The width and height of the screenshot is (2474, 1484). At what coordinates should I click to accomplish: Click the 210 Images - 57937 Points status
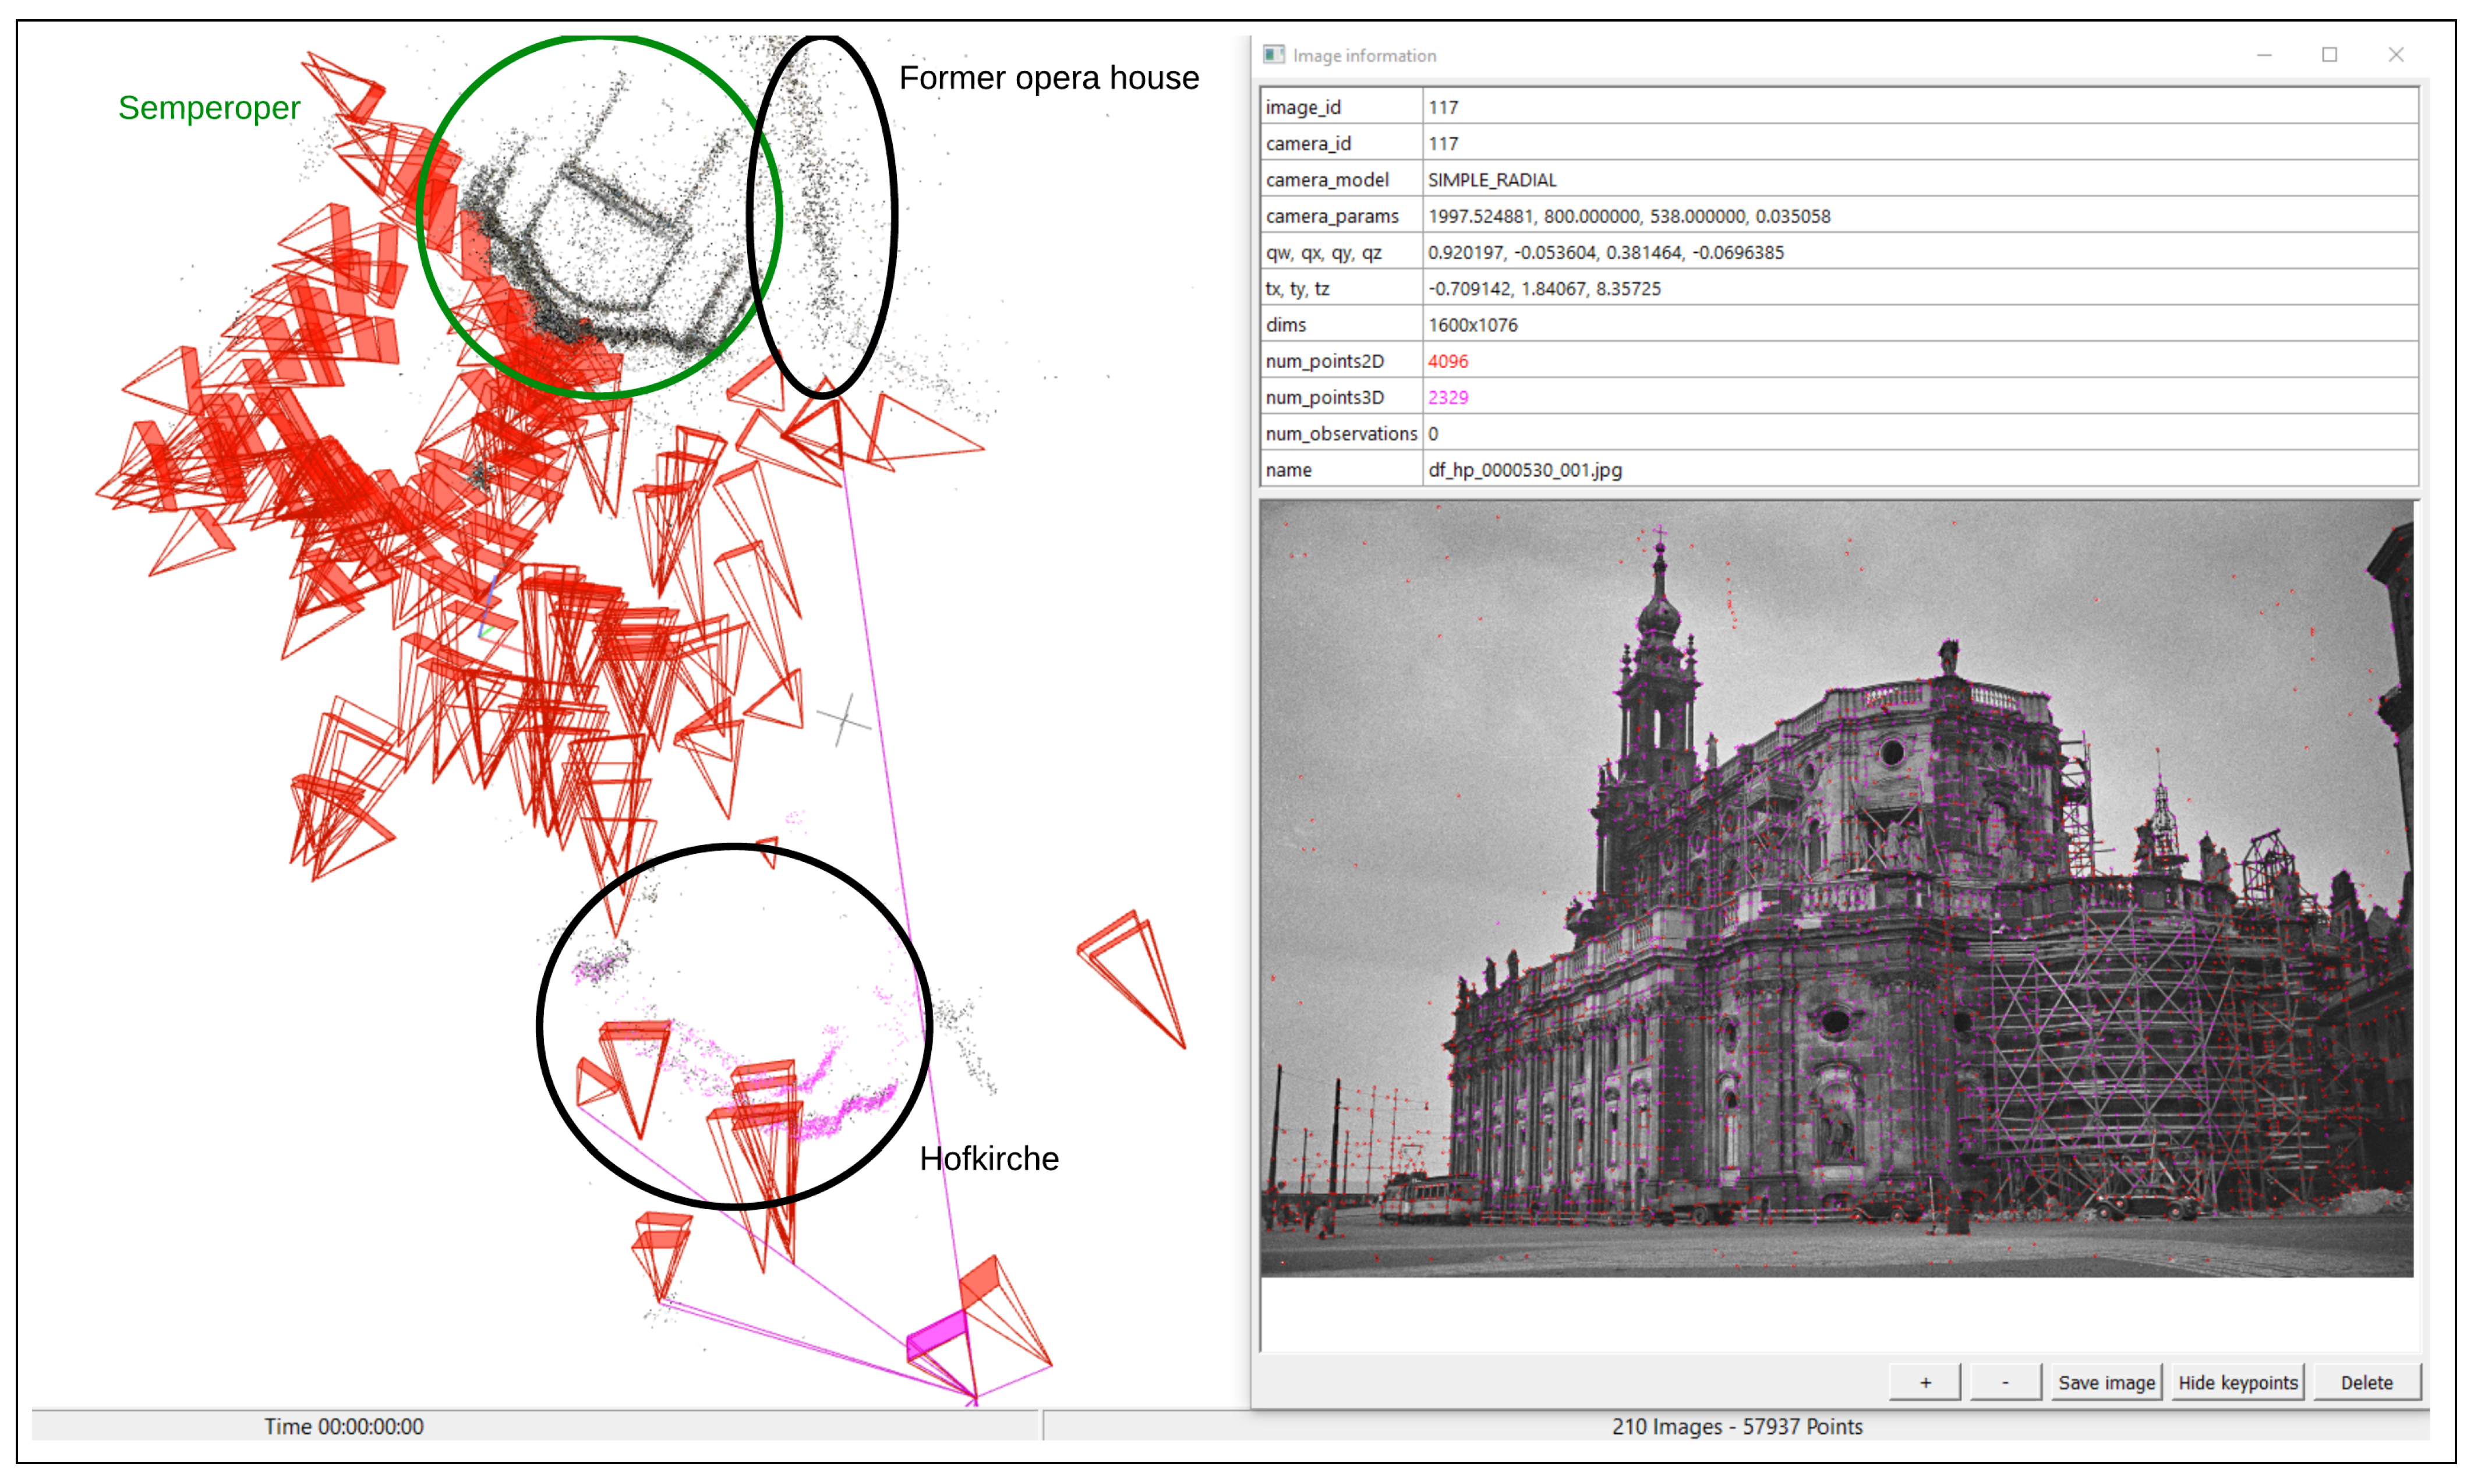[1737, 1426]
